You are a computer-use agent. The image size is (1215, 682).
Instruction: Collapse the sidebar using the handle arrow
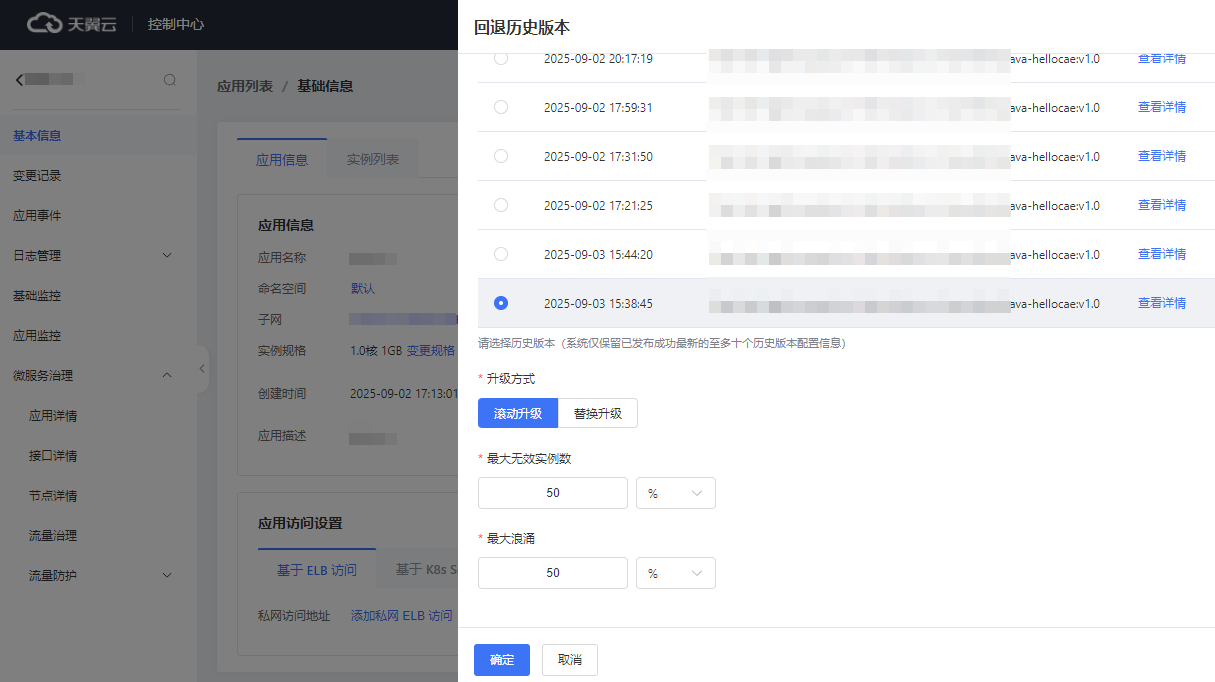click(x=202, y=369)
